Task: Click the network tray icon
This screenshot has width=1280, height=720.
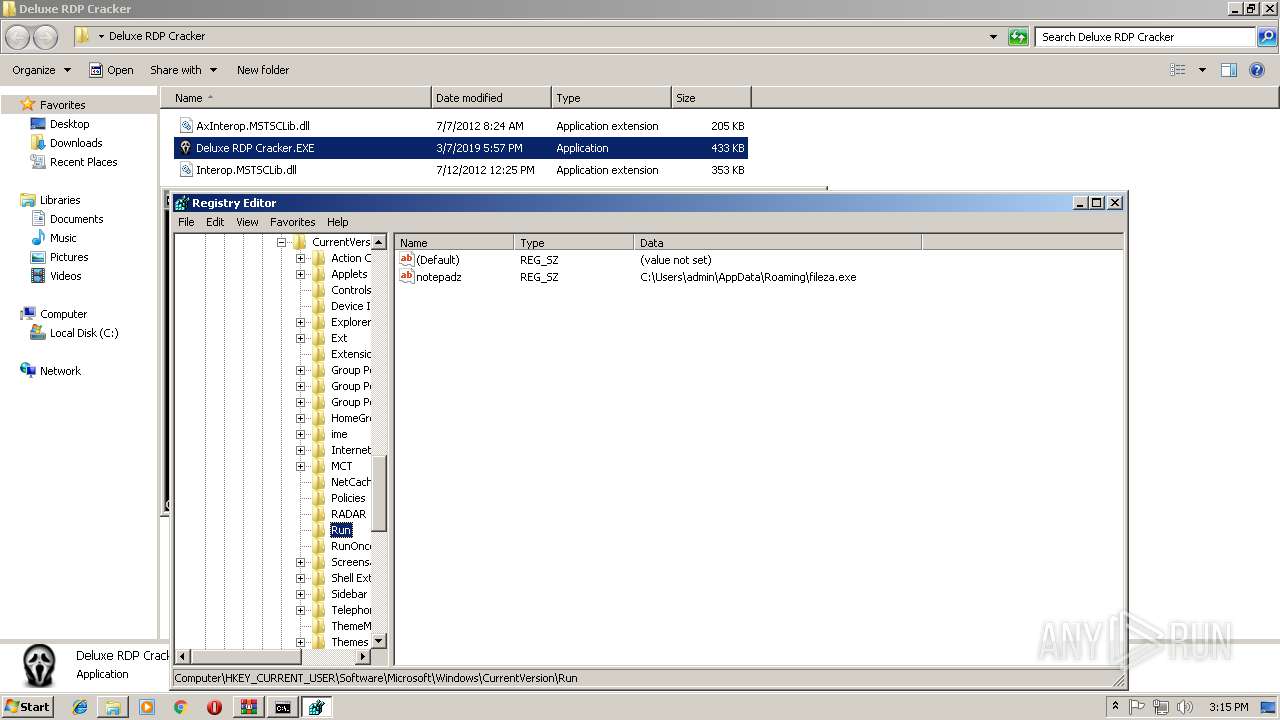Action: click(x=1160, y=707)
